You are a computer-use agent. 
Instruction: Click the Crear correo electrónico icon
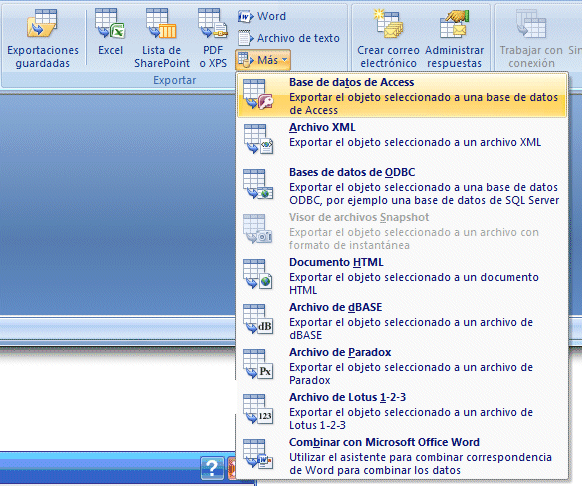[388, 24]
